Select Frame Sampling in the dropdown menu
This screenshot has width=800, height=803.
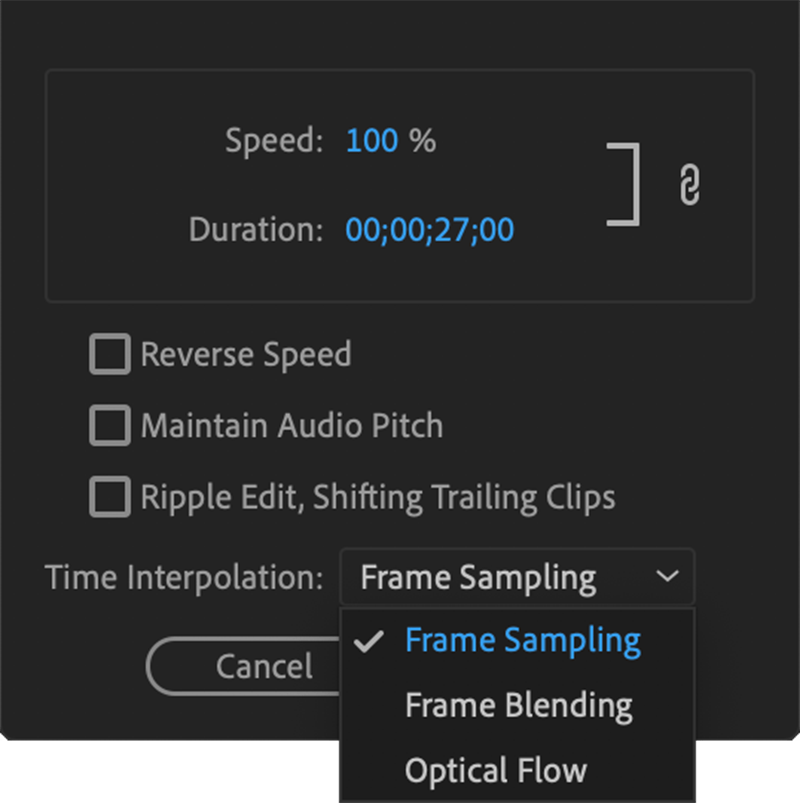[523, 639]
